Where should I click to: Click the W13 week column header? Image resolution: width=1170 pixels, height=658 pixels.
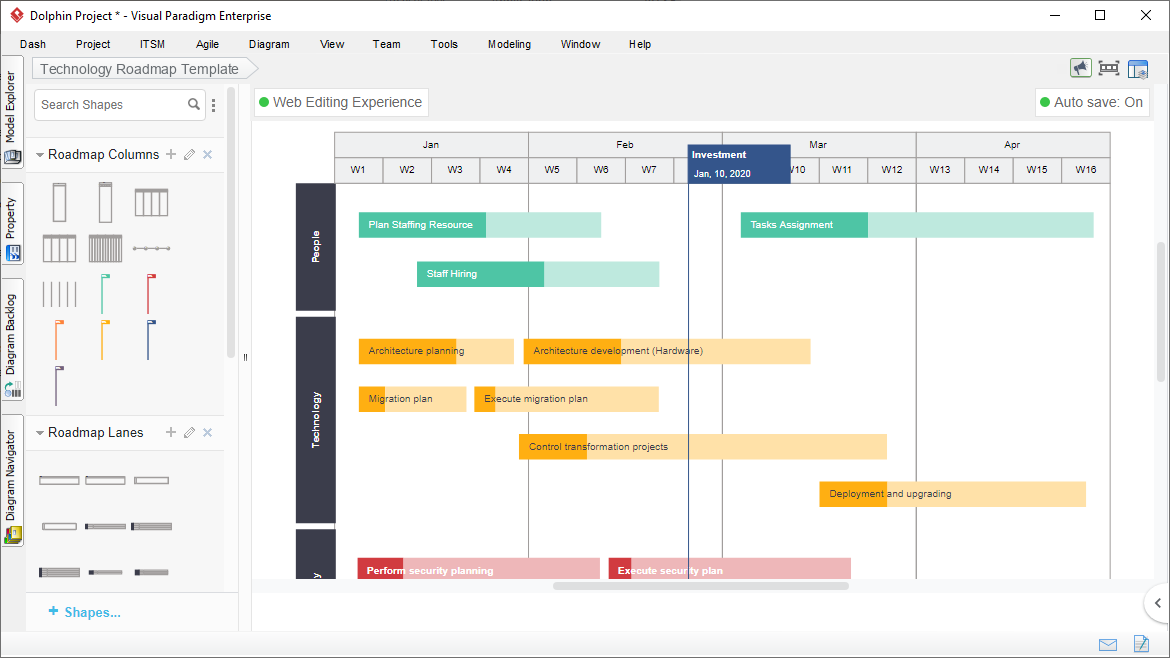pos(940,169)
